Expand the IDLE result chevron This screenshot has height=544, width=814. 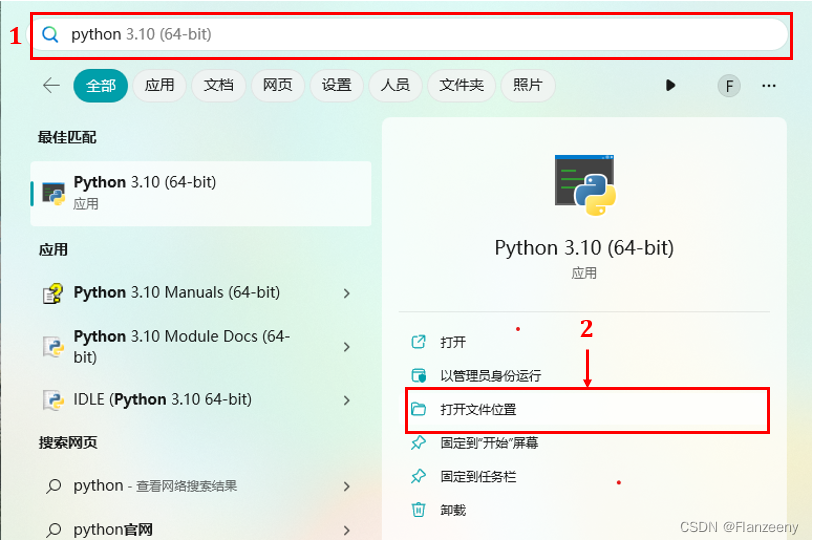347,400
